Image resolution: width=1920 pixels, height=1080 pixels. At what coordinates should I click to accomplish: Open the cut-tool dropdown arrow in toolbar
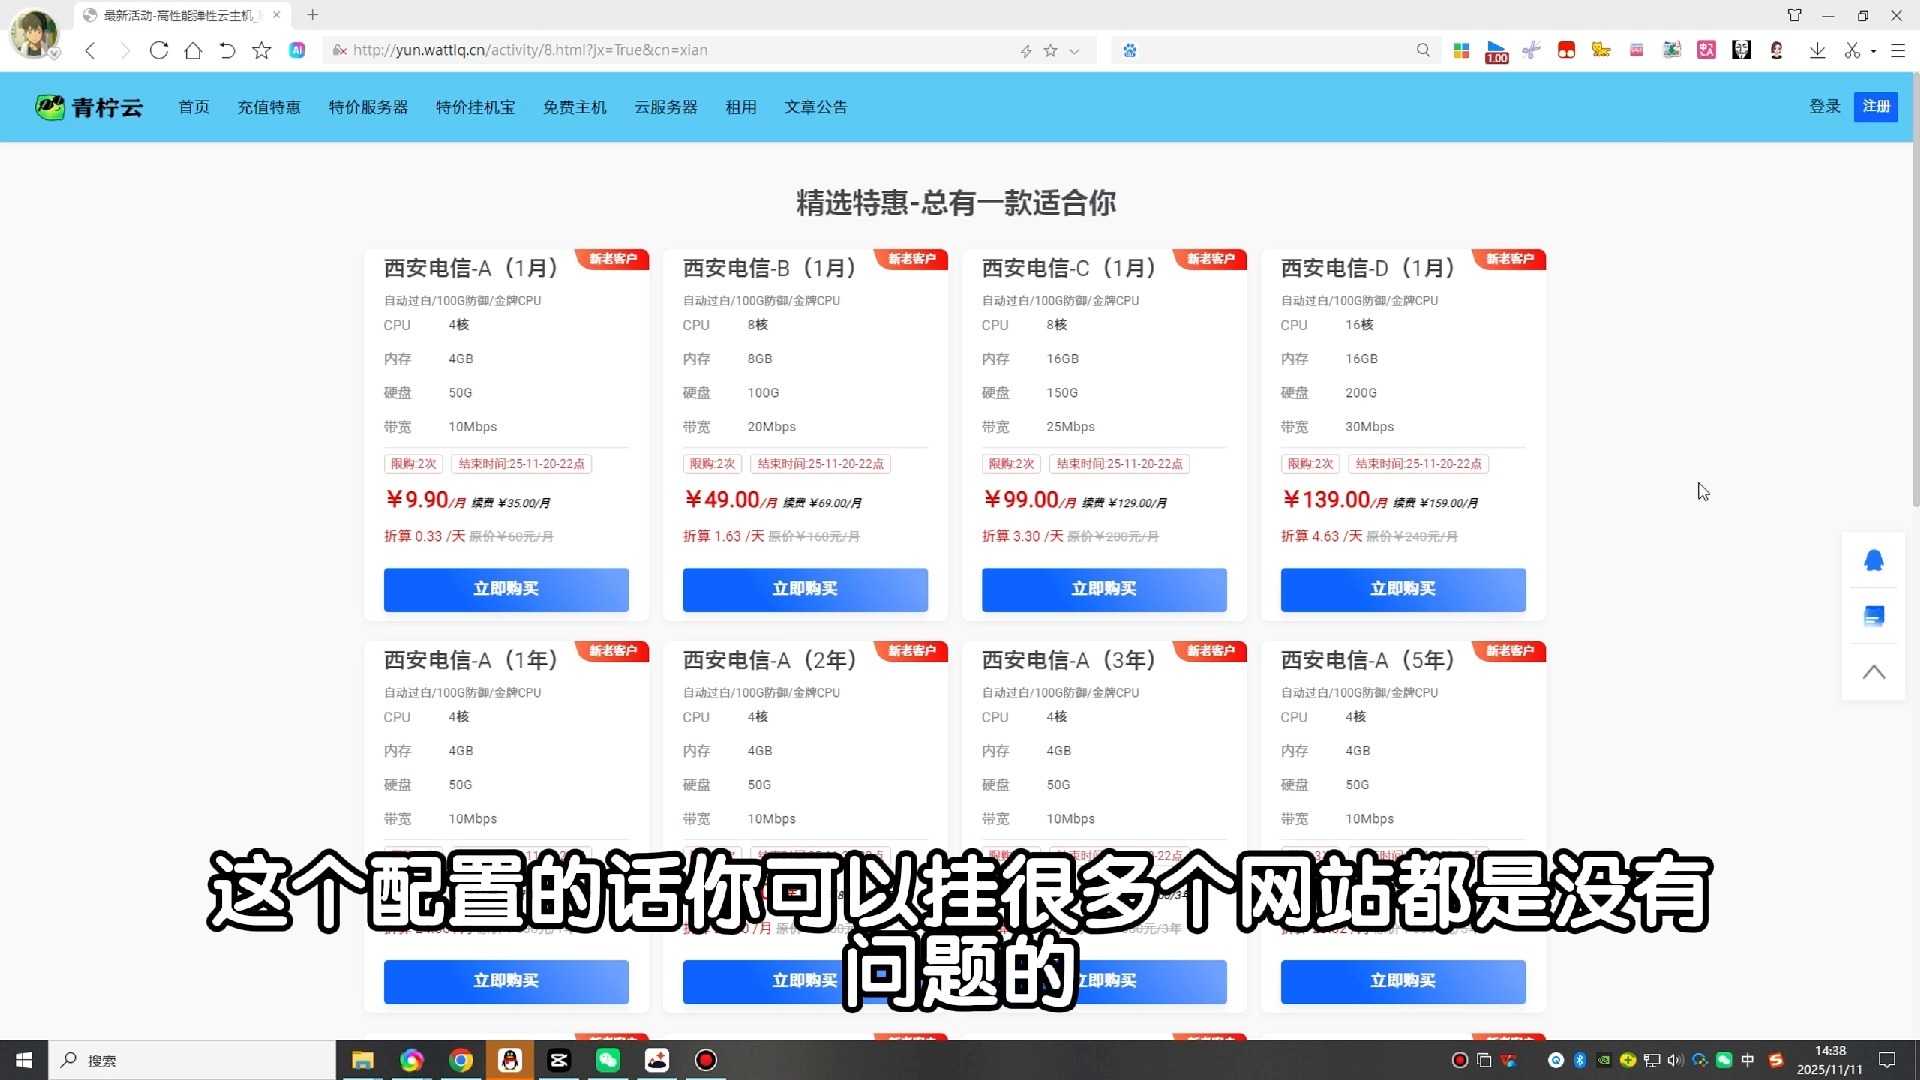(1873, 51)
